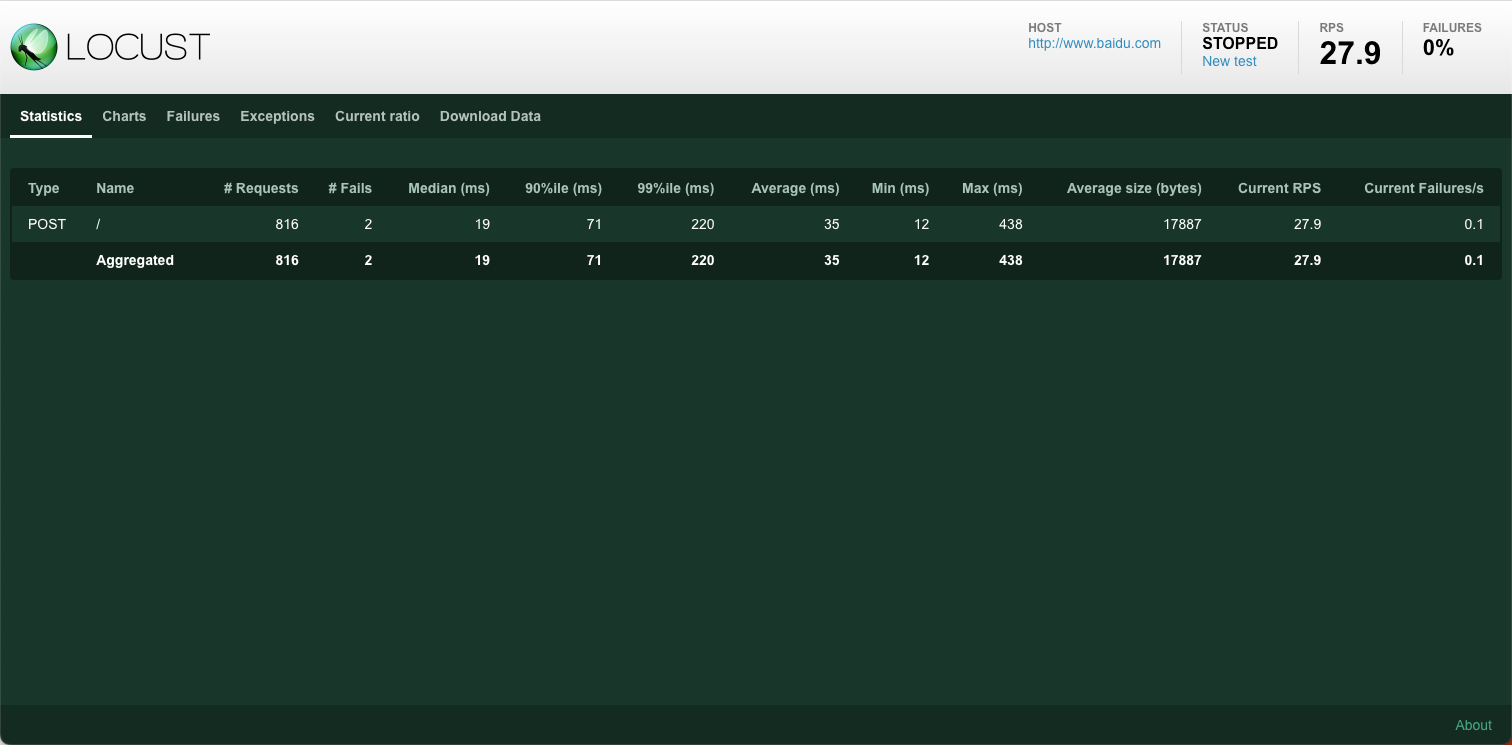Sort by Current Failures/s column header
Screen dimensions: 1512x745
[1424, 188]
